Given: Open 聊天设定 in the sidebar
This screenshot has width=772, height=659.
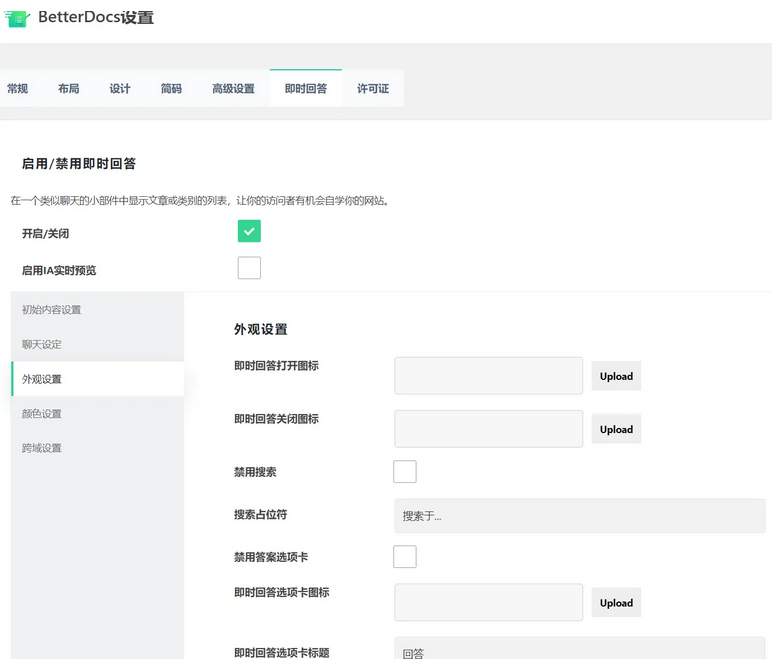Looking at the screenshot, I should (97, 344).
